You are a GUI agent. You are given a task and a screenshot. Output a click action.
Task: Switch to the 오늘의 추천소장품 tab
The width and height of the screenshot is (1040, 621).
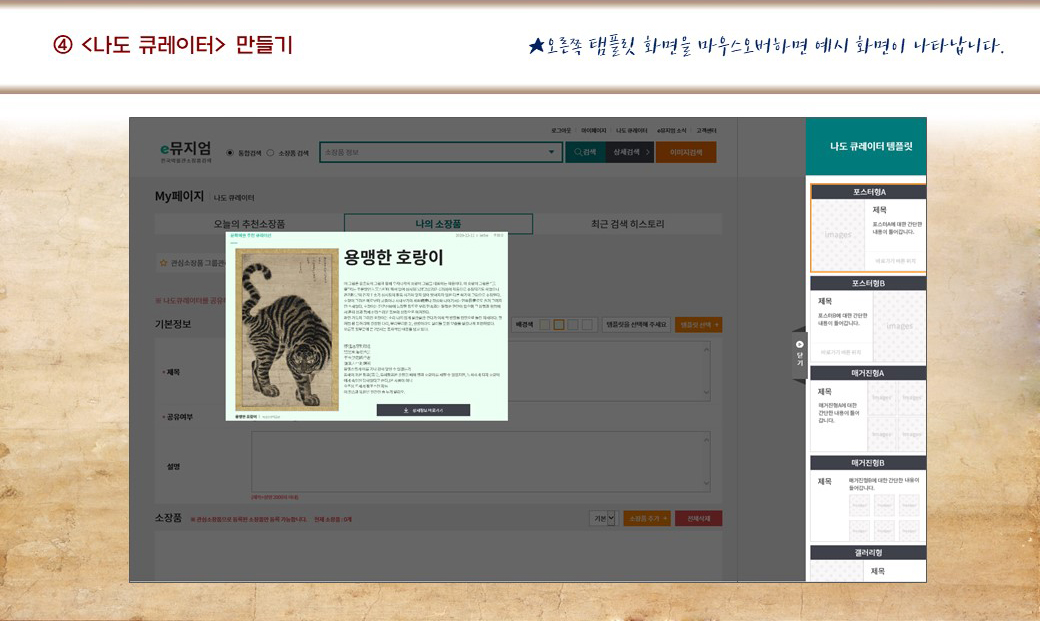tap(249, 224)
